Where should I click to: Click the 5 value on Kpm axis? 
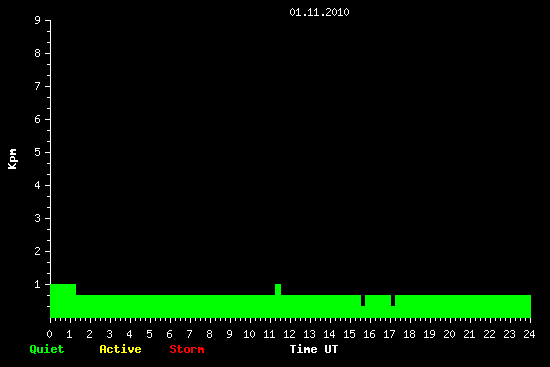click(38, 152)
